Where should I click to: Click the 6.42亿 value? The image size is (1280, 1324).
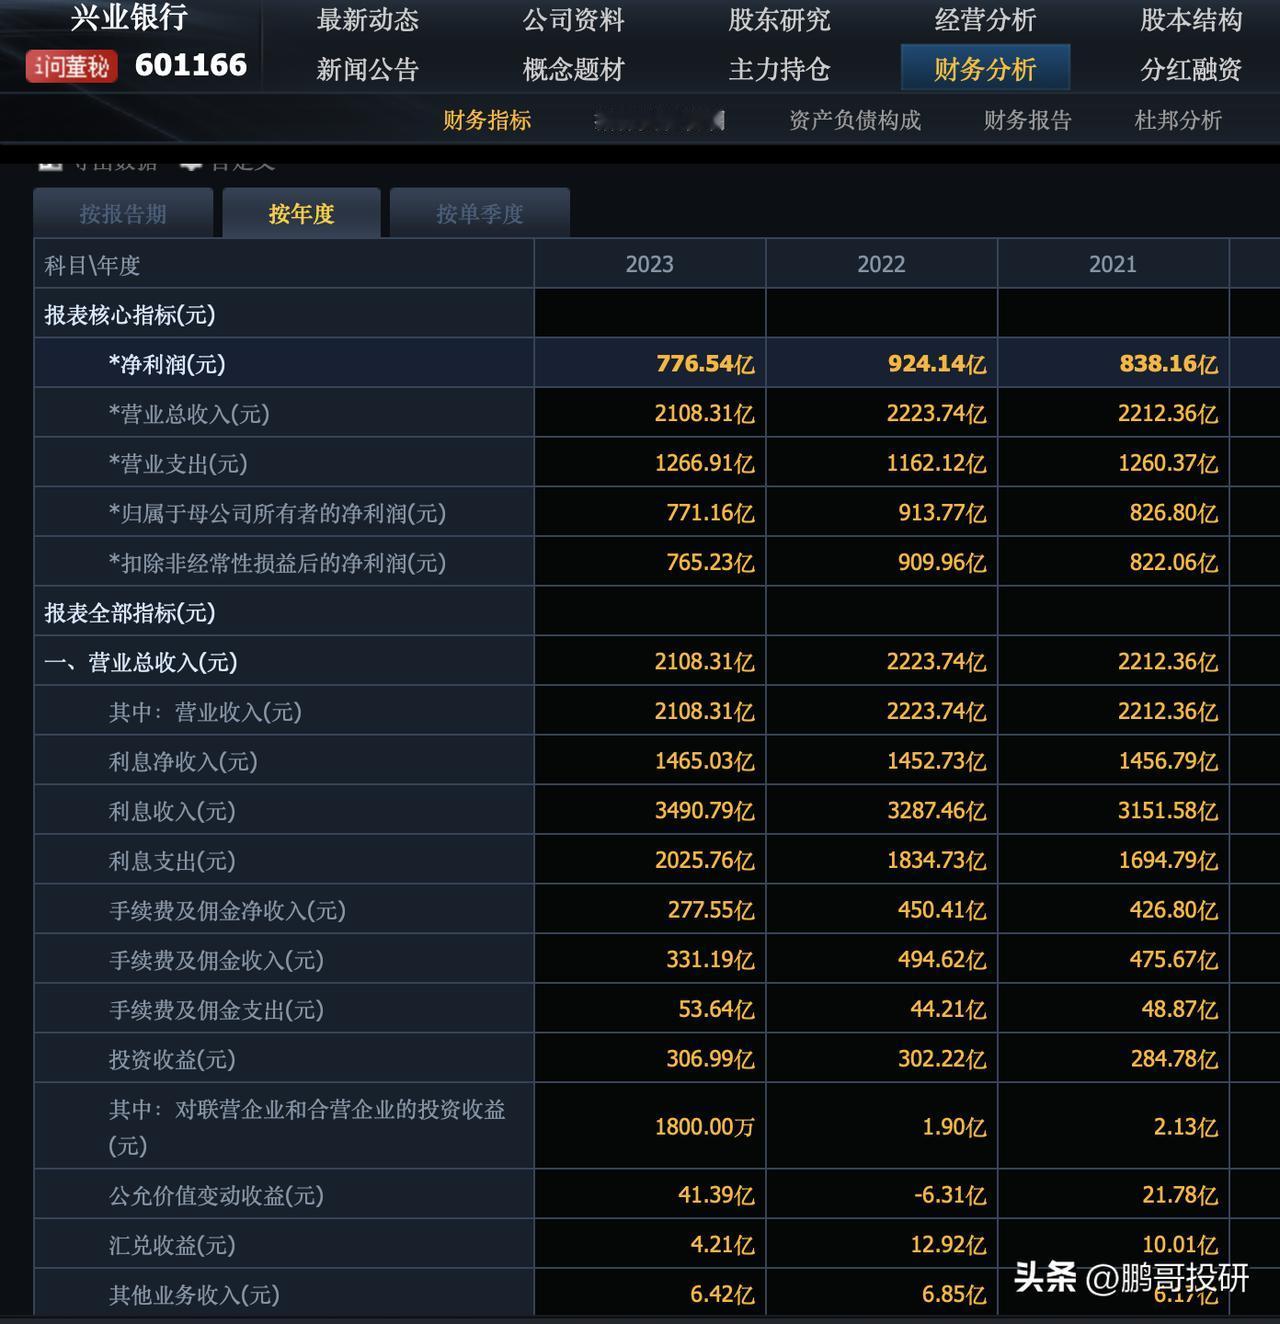pos(722,1295)
